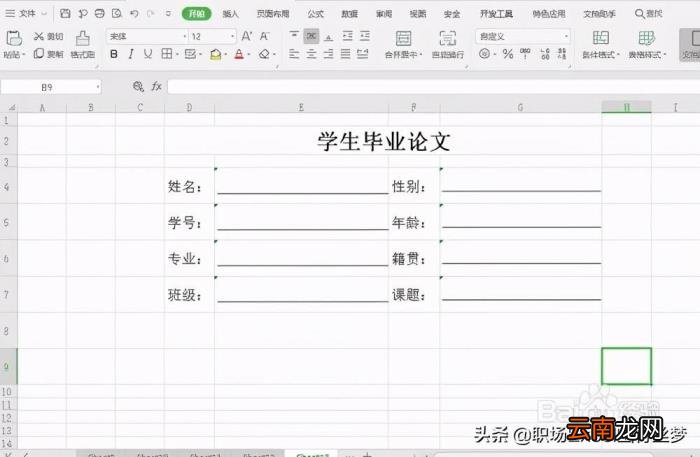Align cell text right

[x=329, y=54]
